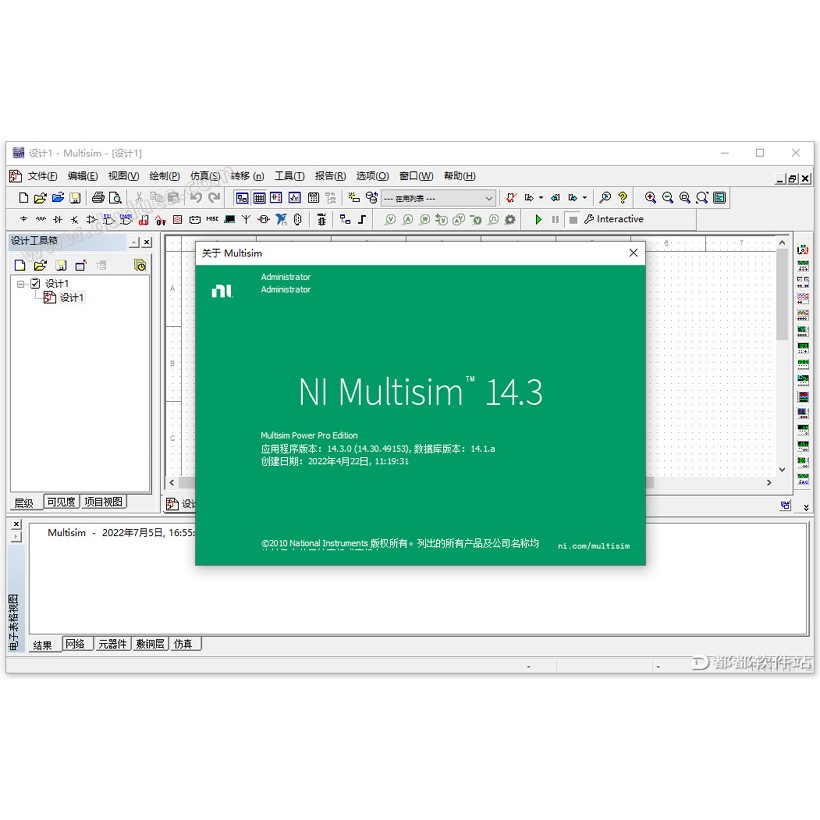The height and width of the screenshot is (820, 820).
Task: Toggle full screen view icon
Action: click(720, 198)
